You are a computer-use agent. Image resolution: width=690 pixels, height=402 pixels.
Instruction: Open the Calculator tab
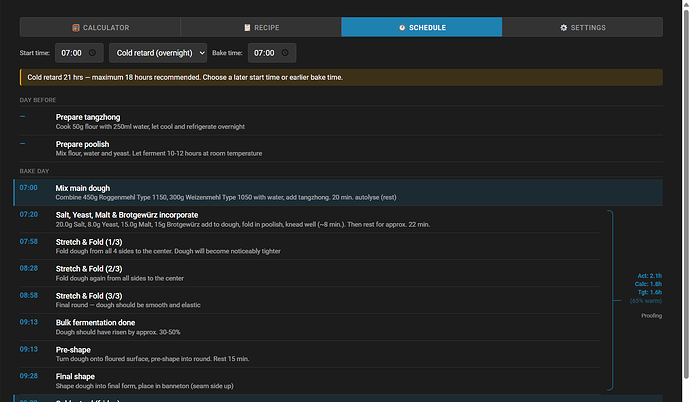[x=100, y=28]
